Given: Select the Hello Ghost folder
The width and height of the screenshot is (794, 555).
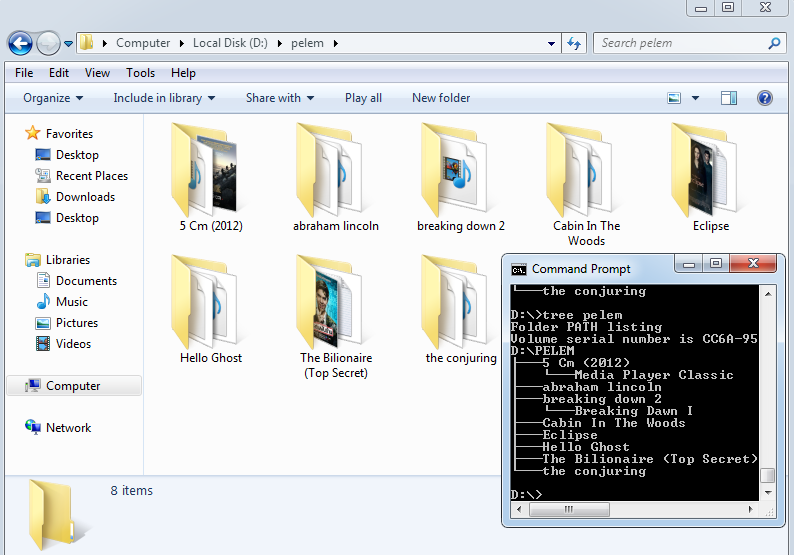Looking at the screenshot, I should coord(211,309).
